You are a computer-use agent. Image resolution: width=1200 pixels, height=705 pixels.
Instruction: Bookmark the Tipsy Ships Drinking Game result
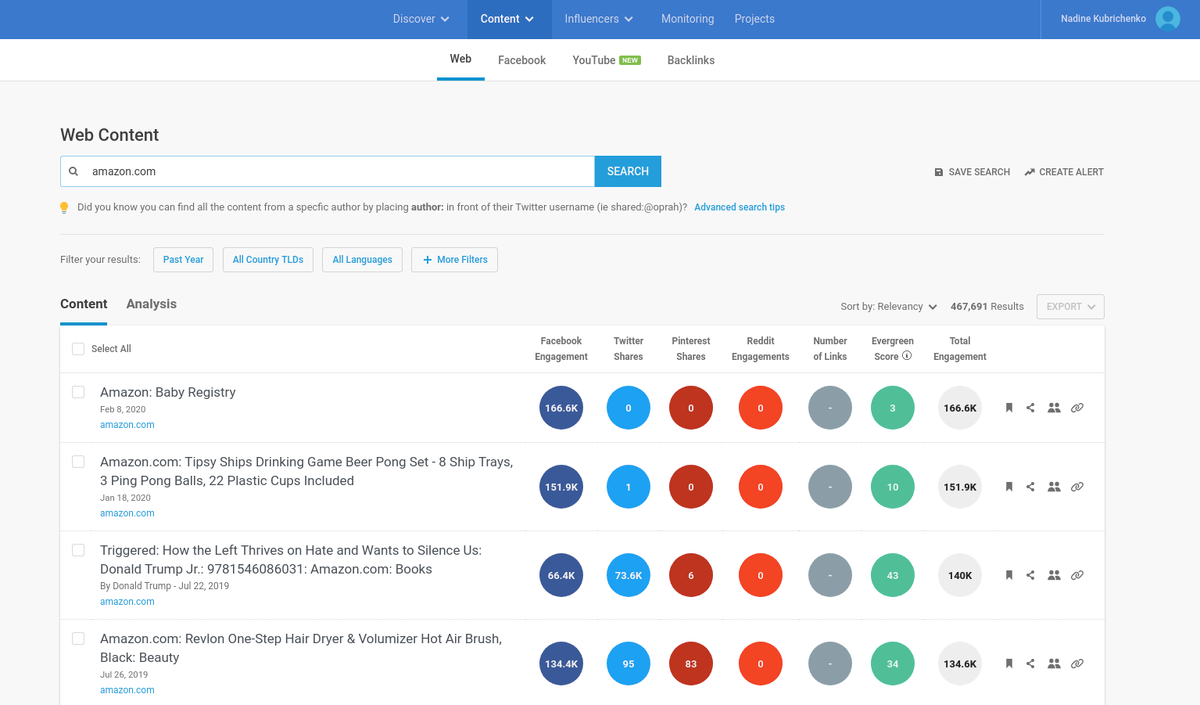coord(1009,487)
